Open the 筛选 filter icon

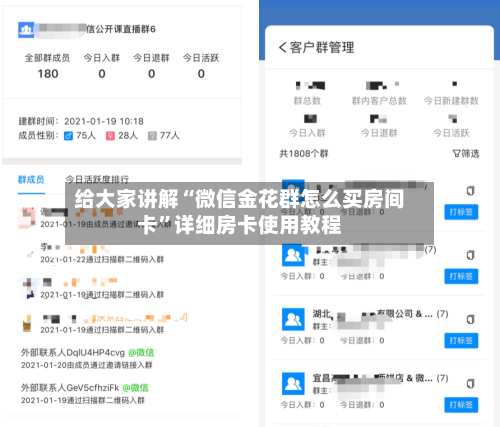click(456, 154)
